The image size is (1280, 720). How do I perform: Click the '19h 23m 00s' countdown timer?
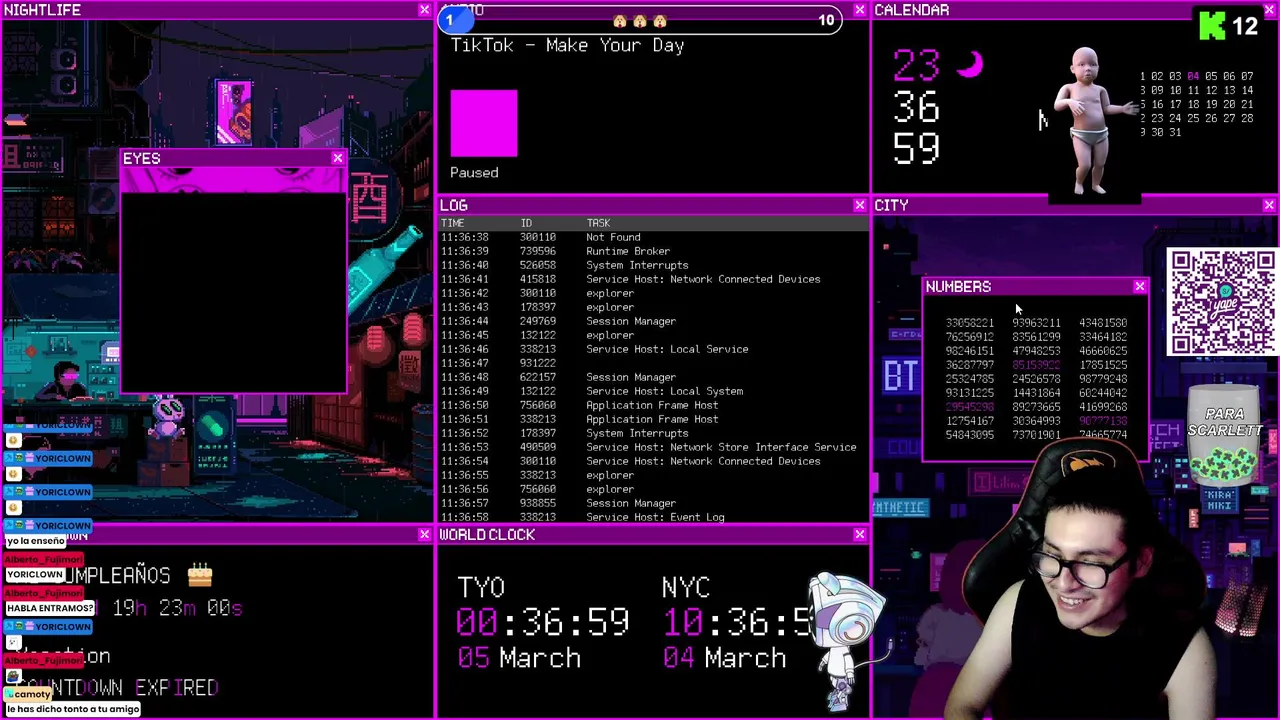(x=177, y=608)
